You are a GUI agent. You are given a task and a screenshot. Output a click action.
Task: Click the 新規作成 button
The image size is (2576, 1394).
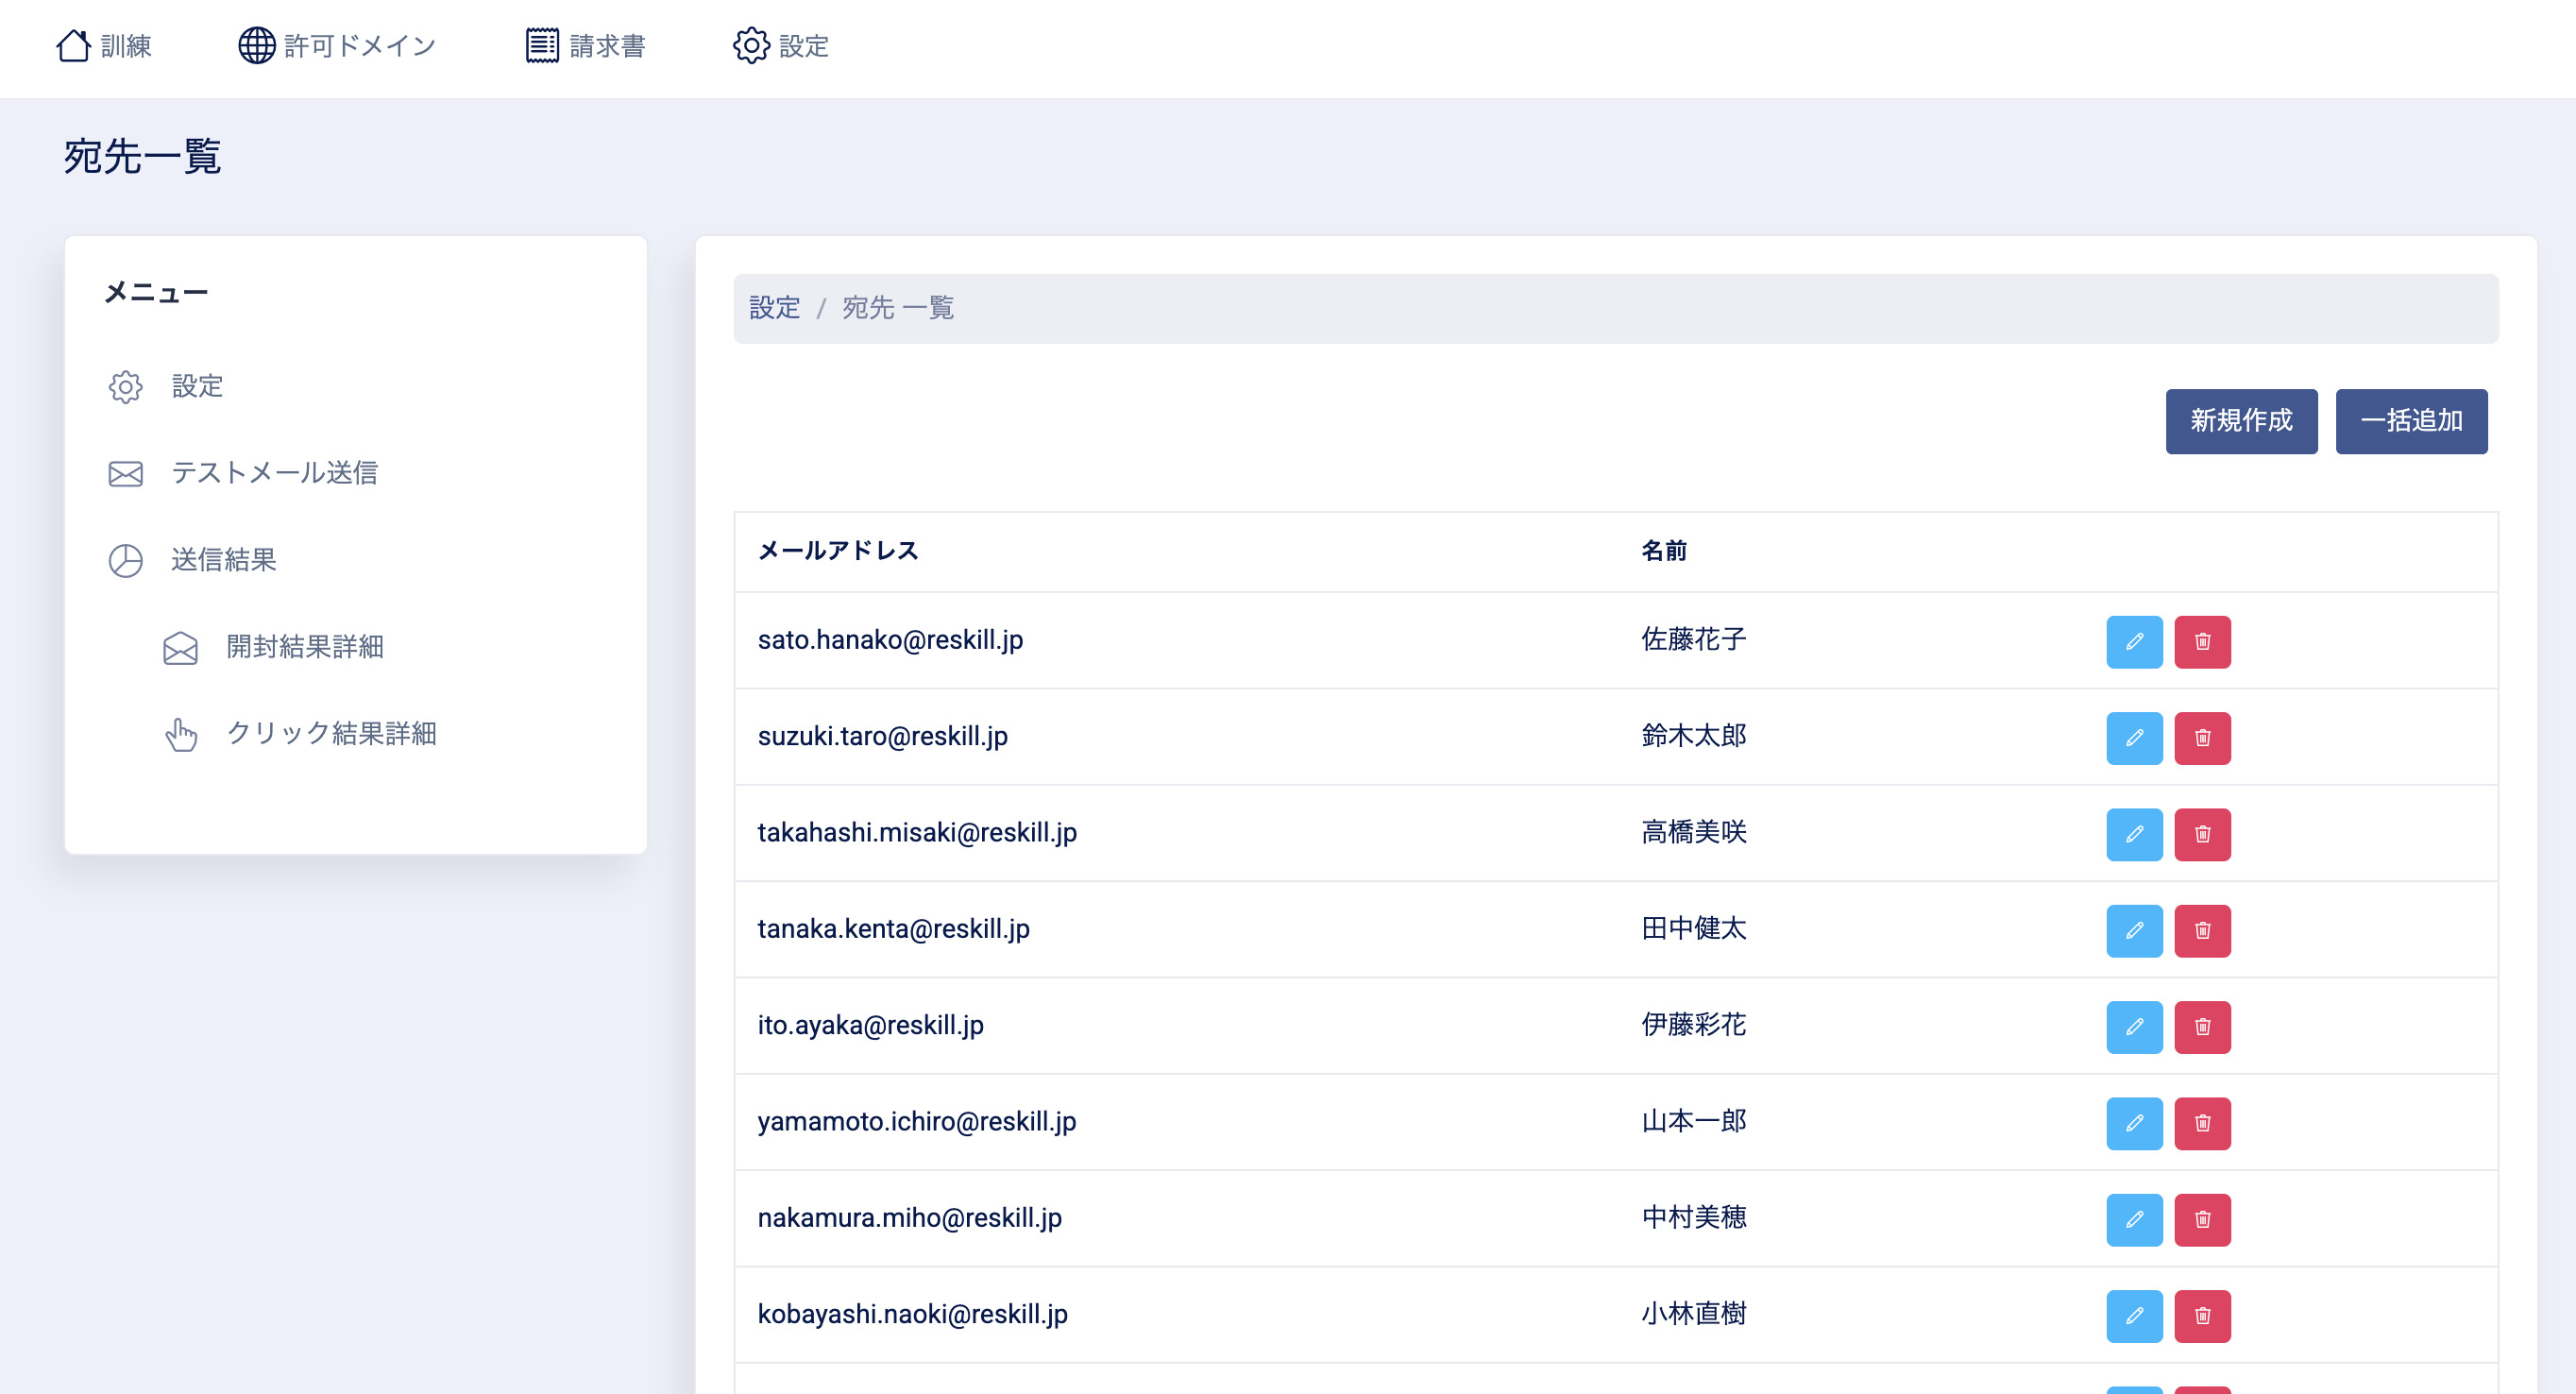2240,421
